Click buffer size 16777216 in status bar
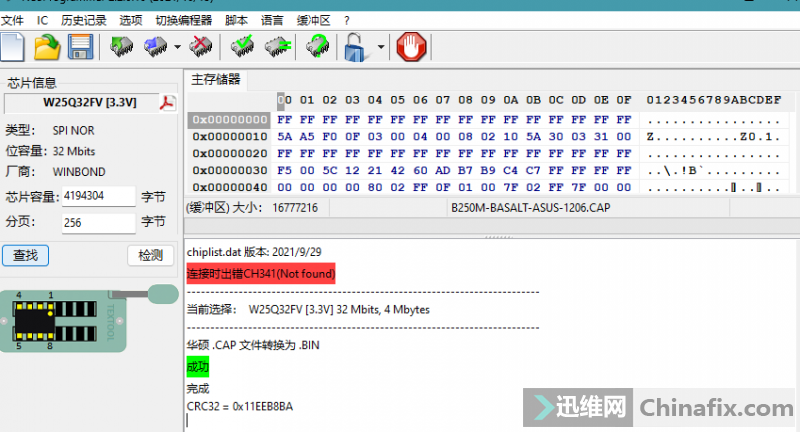Viewport: 800px width, 432px height. pyautogui.click(x=295, y=208)
